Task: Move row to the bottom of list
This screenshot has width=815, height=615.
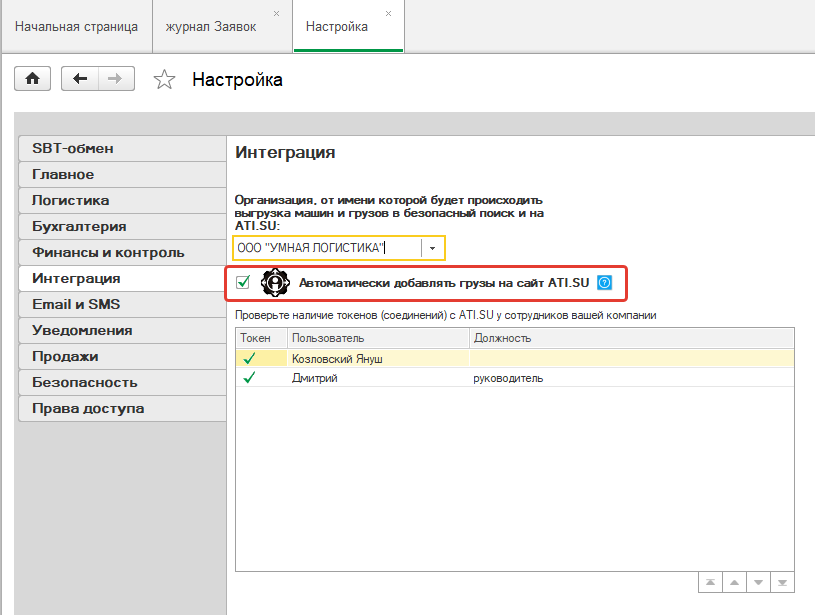Action: pyautogui.click(x=782, y=582)
